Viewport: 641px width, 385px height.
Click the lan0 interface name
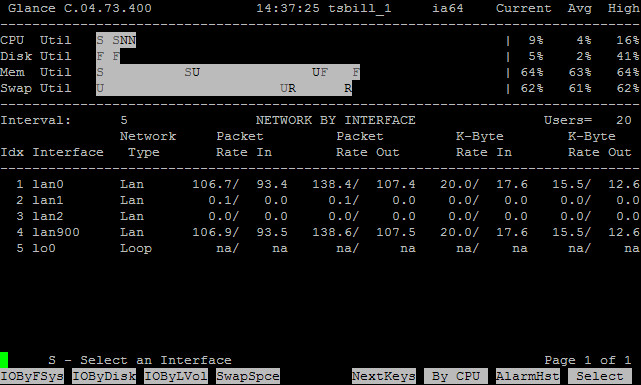[x=48, y=184]
